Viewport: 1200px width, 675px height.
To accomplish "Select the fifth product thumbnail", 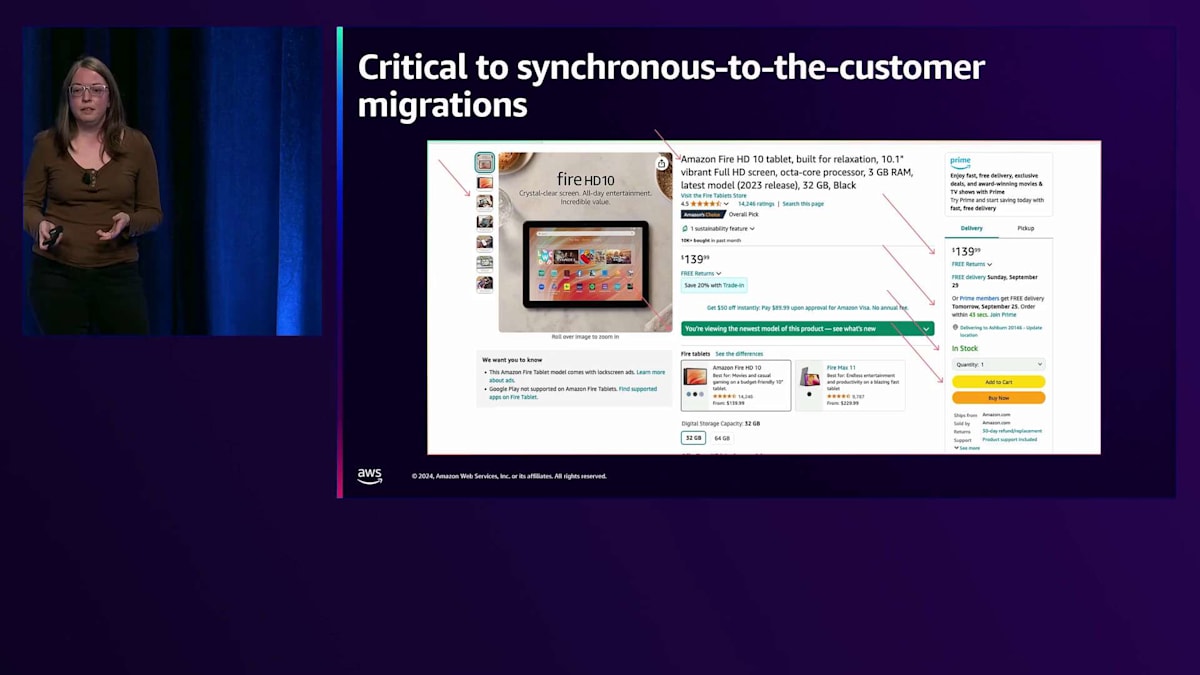I will 484,242.
